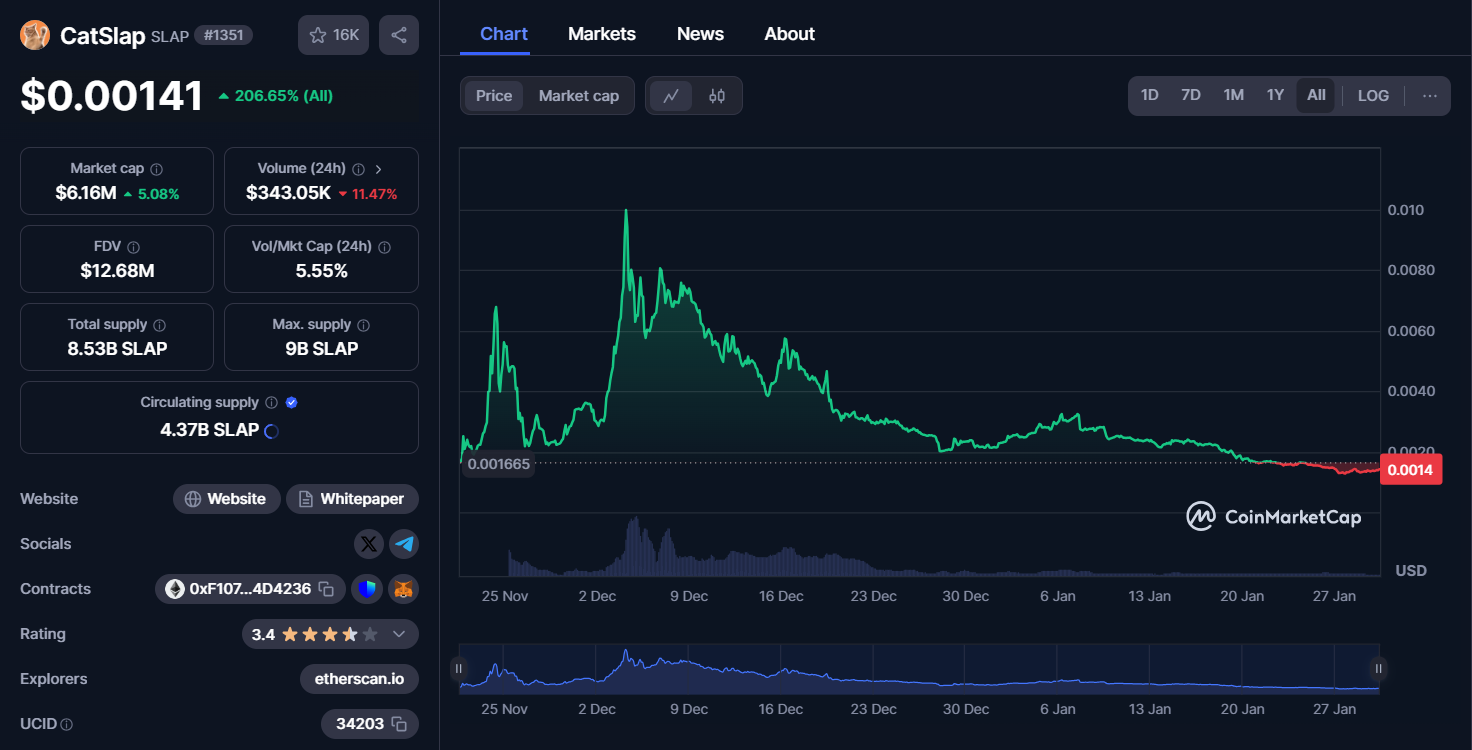The image size is (1472, 750).
Task: Switch to line chart view
Action: pos(671,96)
